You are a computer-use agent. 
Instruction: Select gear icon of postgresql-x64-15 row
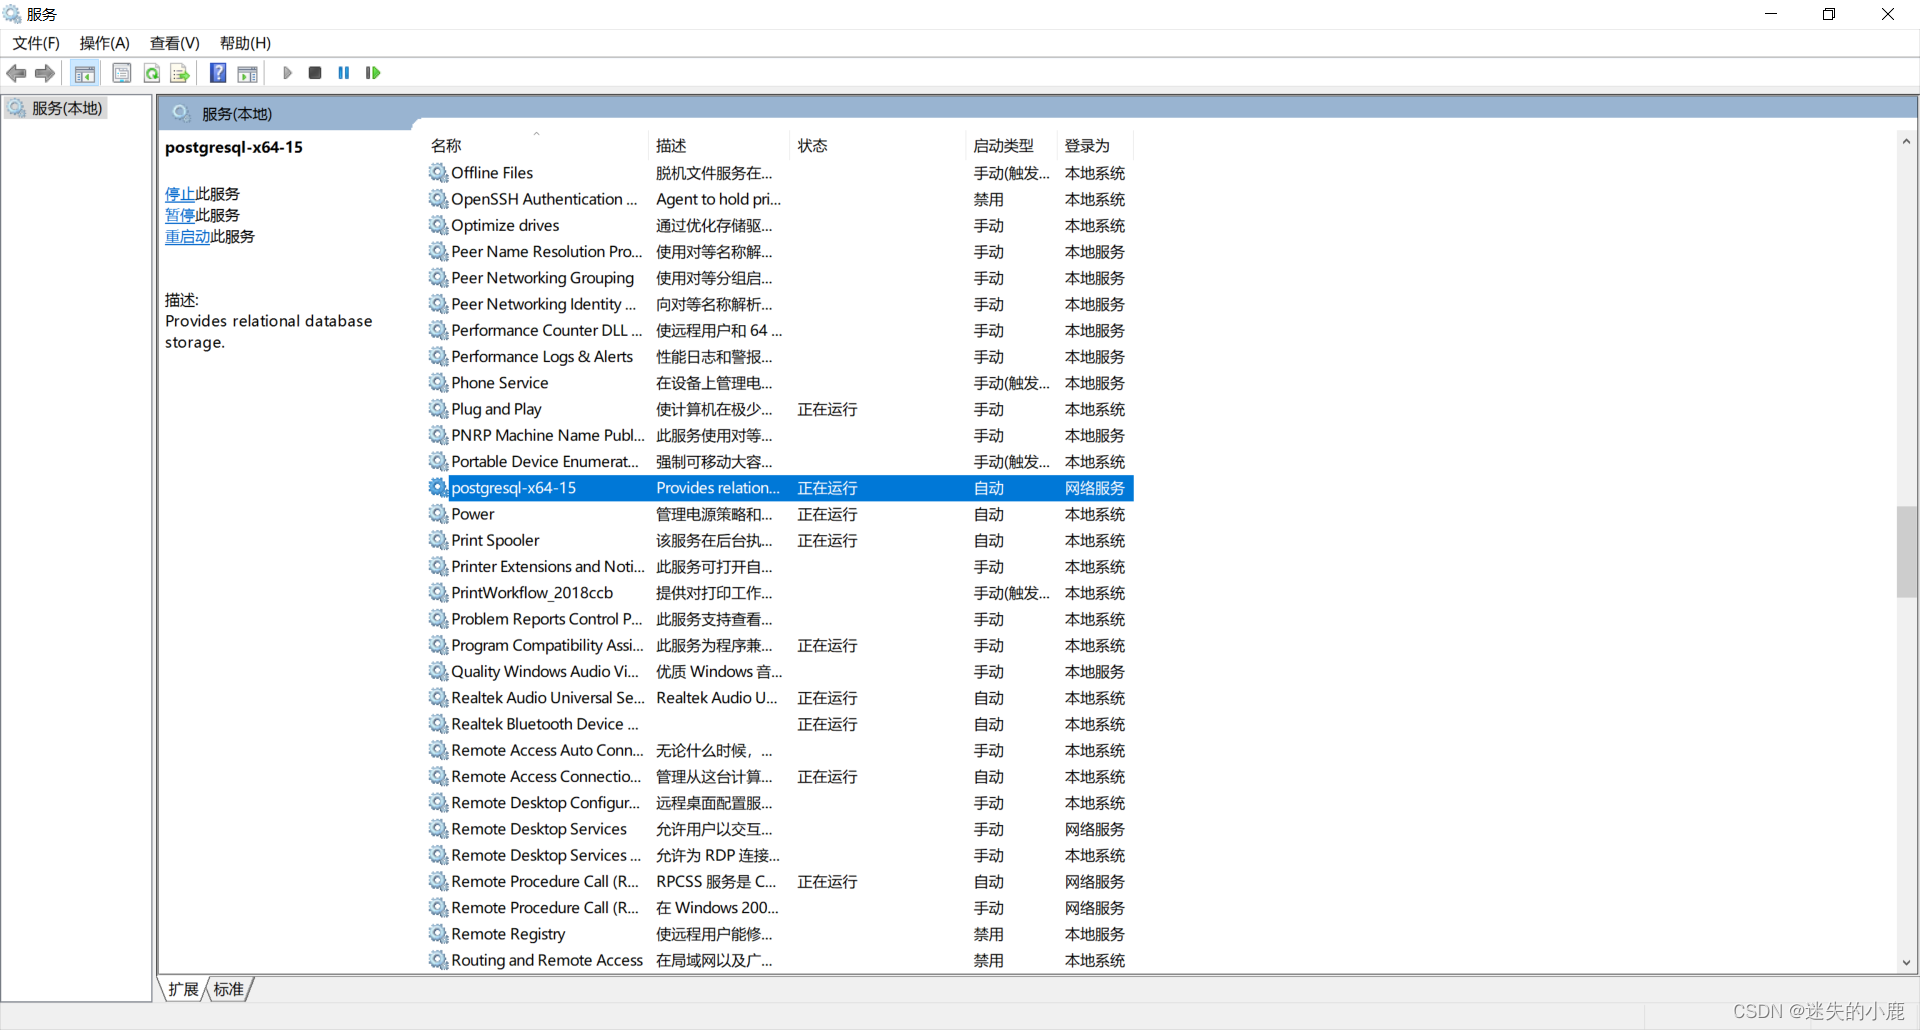pos(438,488)
